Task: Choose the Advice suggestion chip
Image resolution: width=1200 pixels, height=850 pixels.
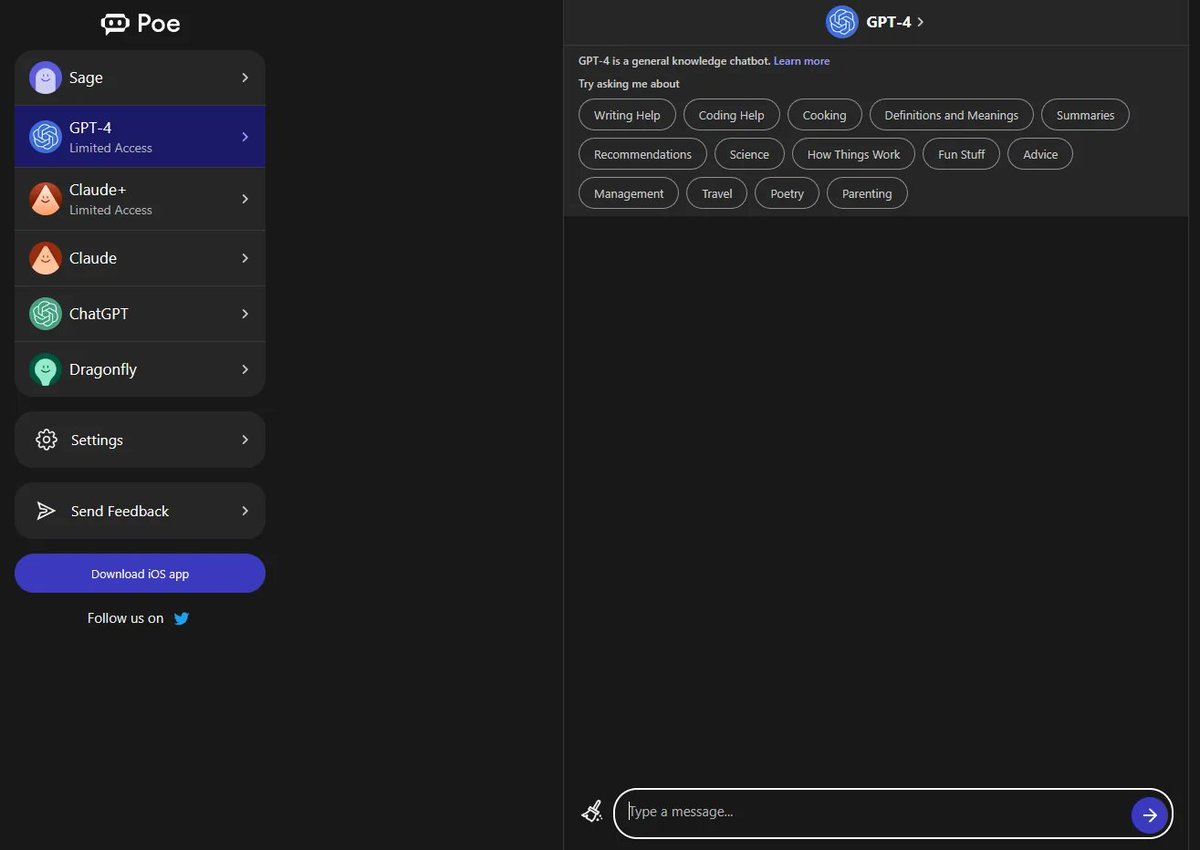Action: (x=1040, y=154)
